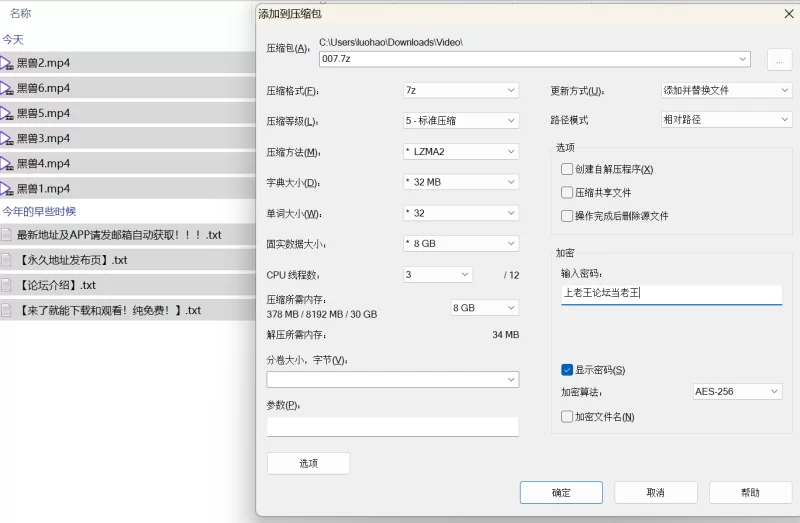Open 固实数据大小 8 GB dropdown
The height and width of the screenshot is (523, 800).
tap(461, 244)
